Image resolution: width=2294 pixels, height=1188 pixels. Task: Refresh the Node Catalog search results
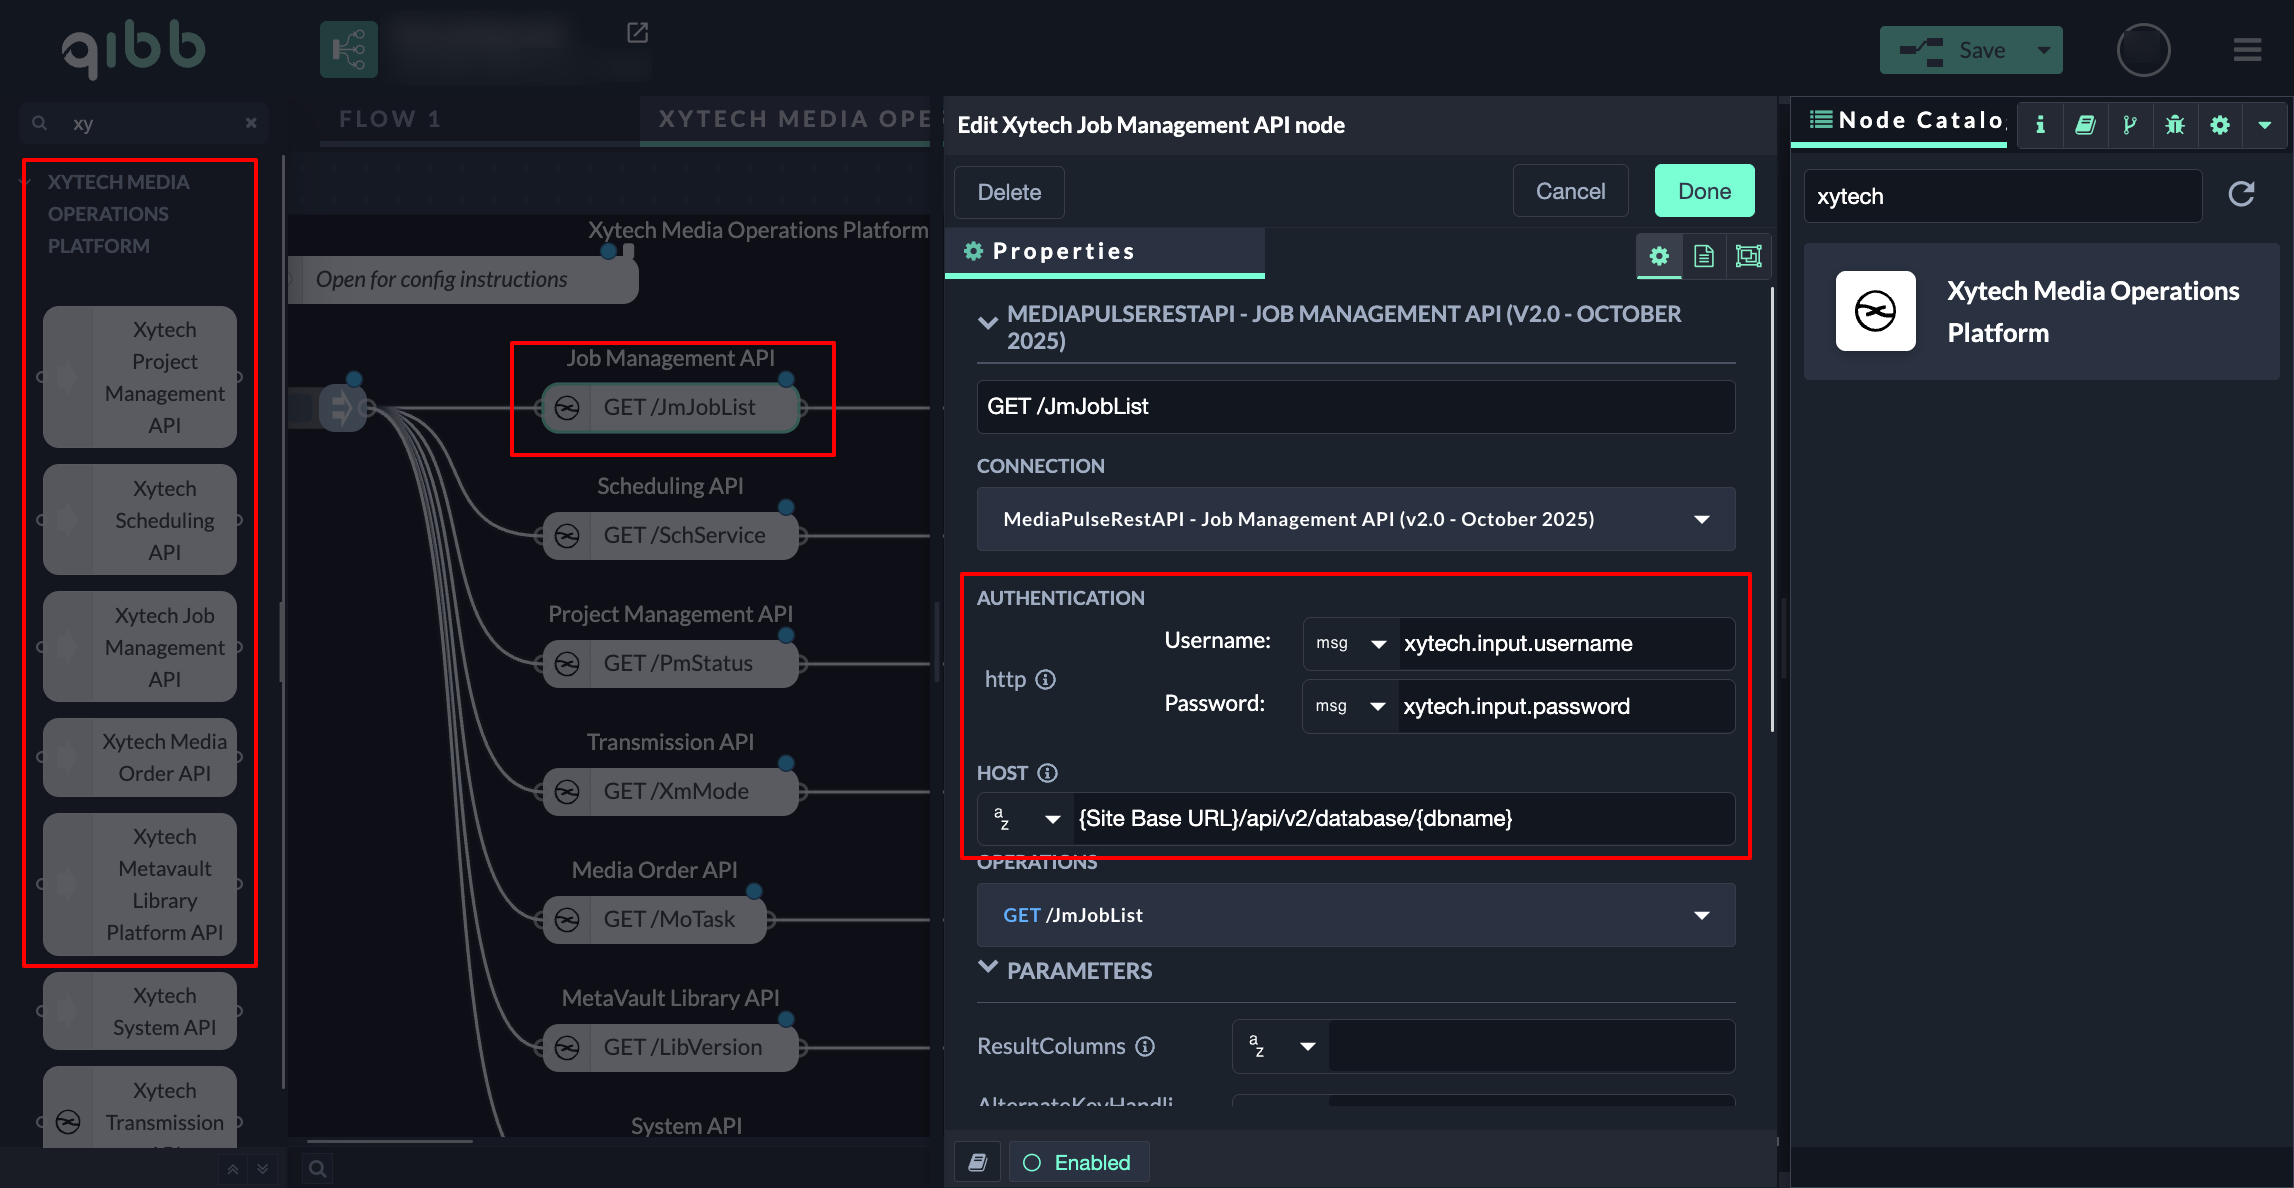pyautogui.click(x=2241, y=194)
